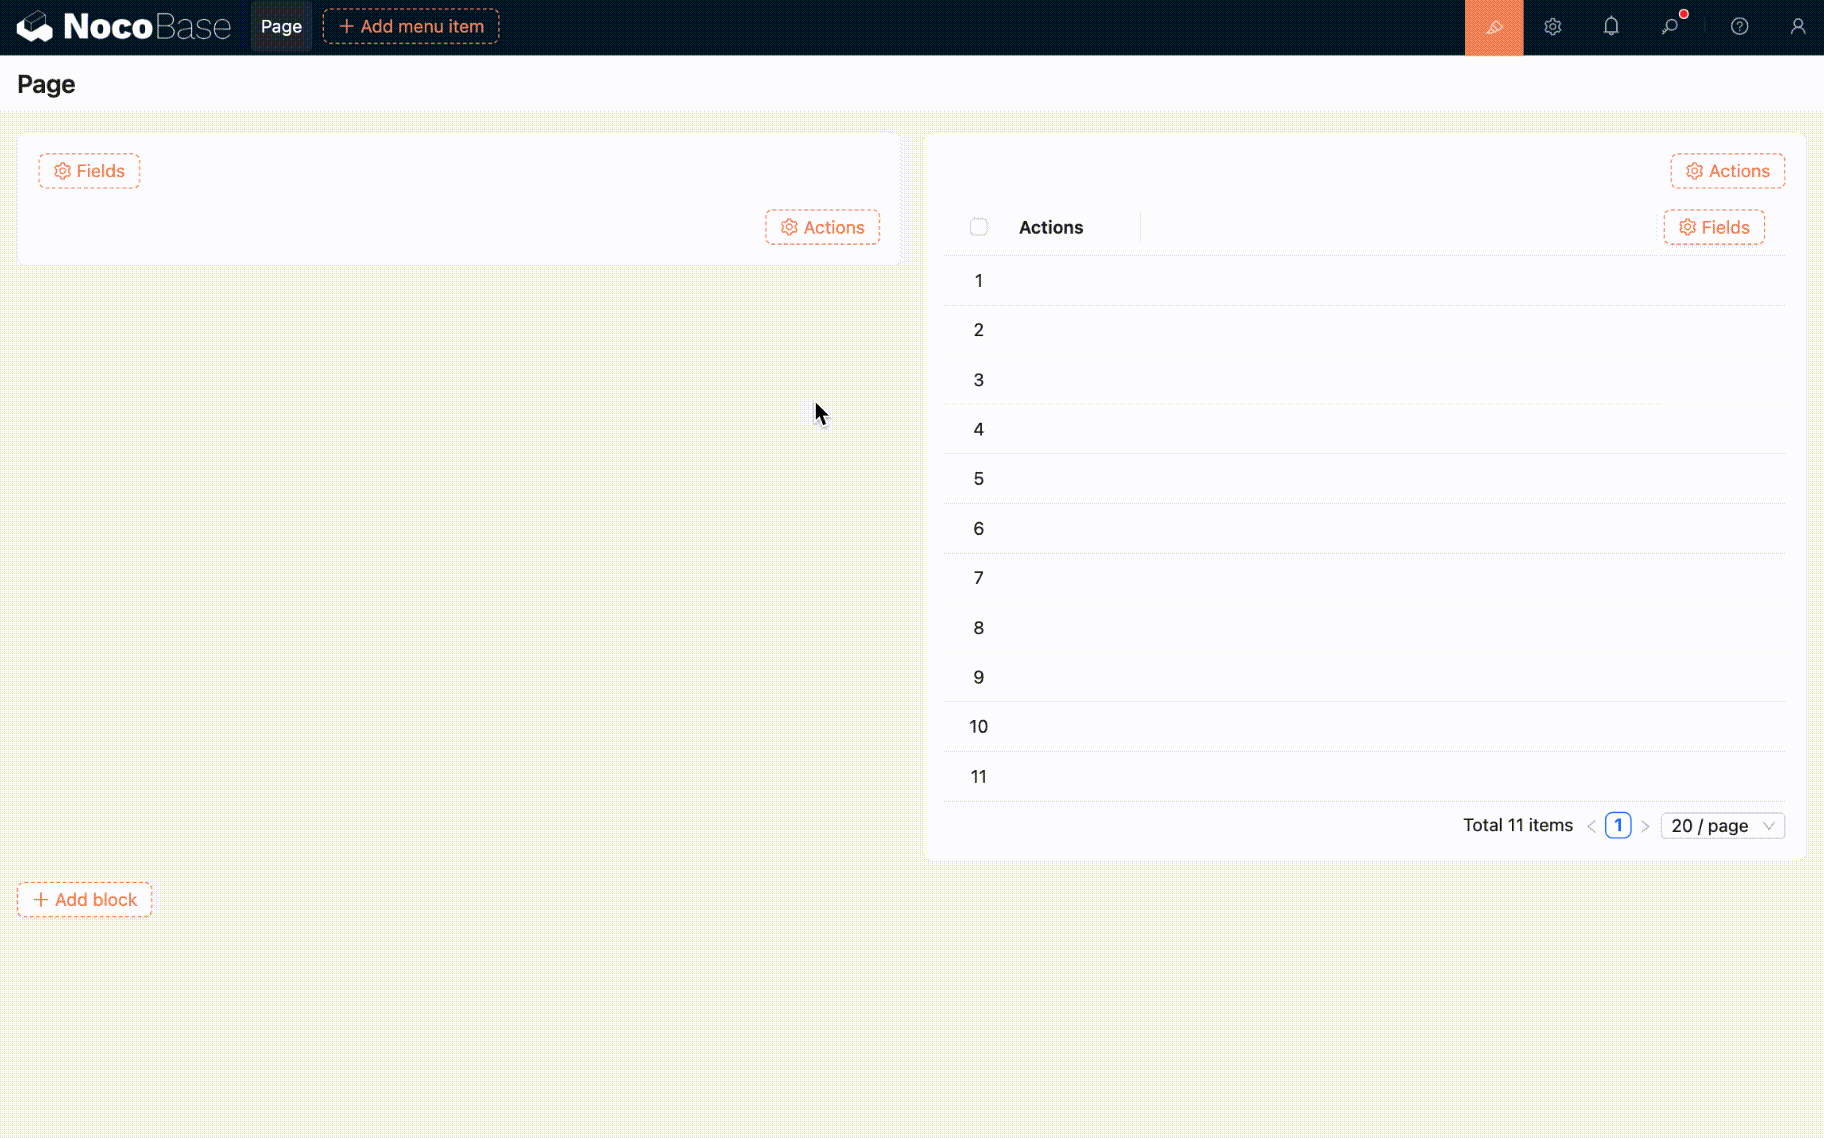This screenshot has width=1824, height=1138.
Task: Select page 1 in pagination
Action: 1617,826
